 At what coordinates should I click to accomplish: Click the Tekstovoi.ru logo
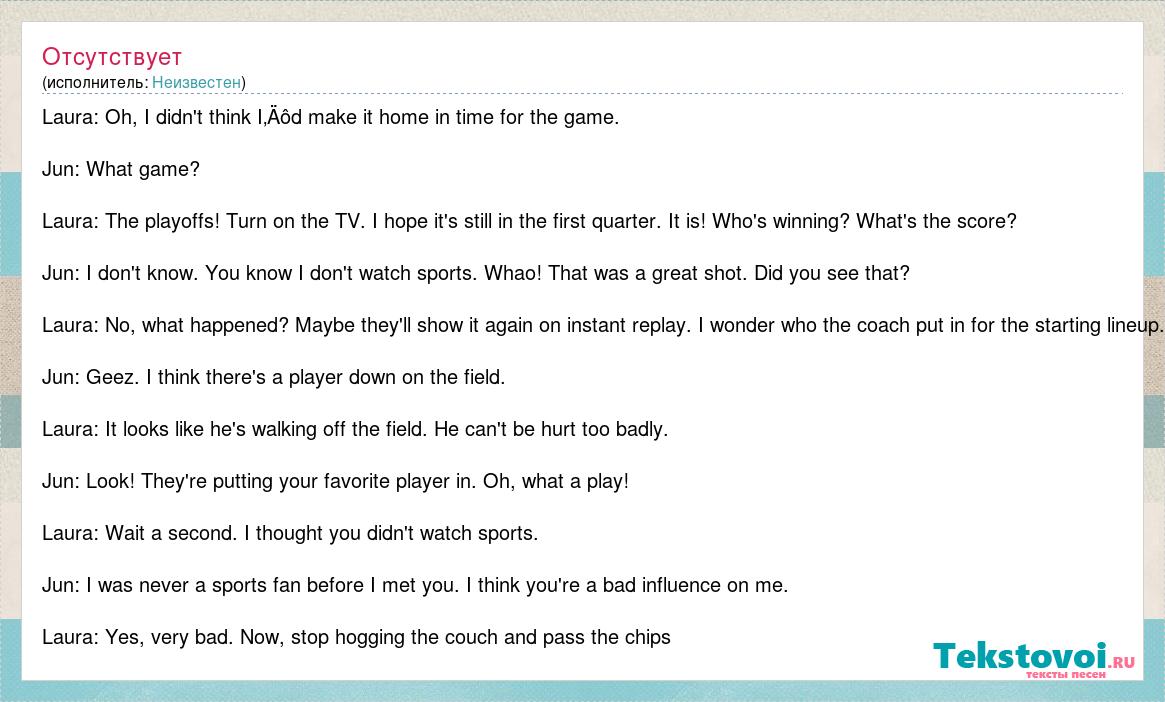[x=1033, y=659]
